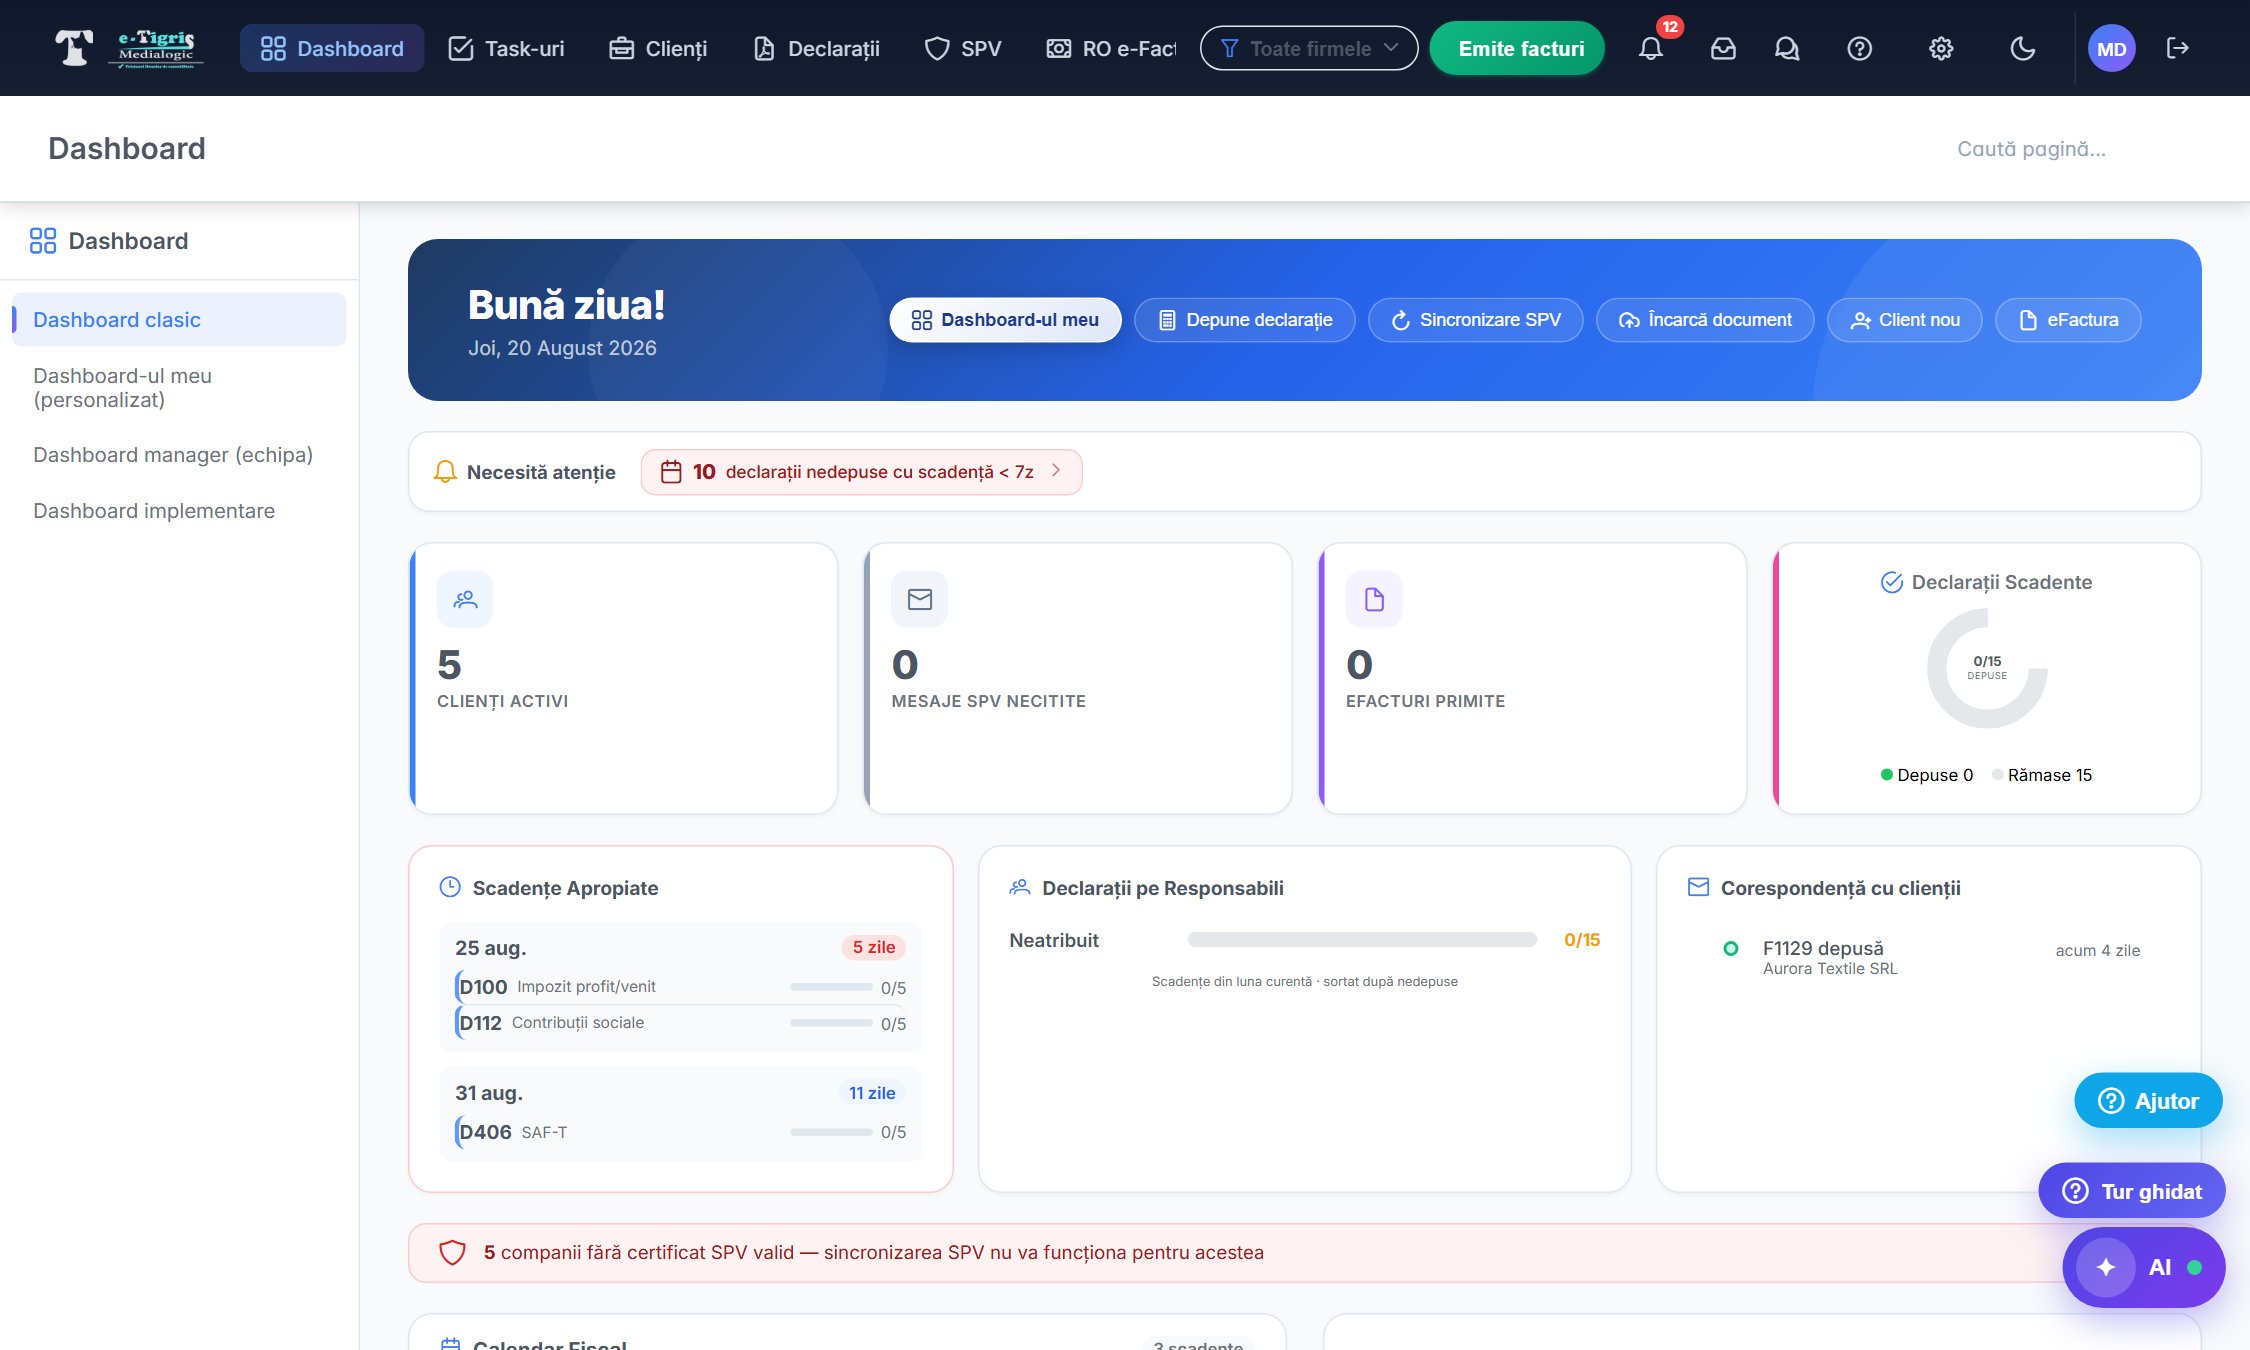This screenshot has height=1350, width=2250.
Task: Click the logout arrow icon
Action: (x=2177, y=48)
